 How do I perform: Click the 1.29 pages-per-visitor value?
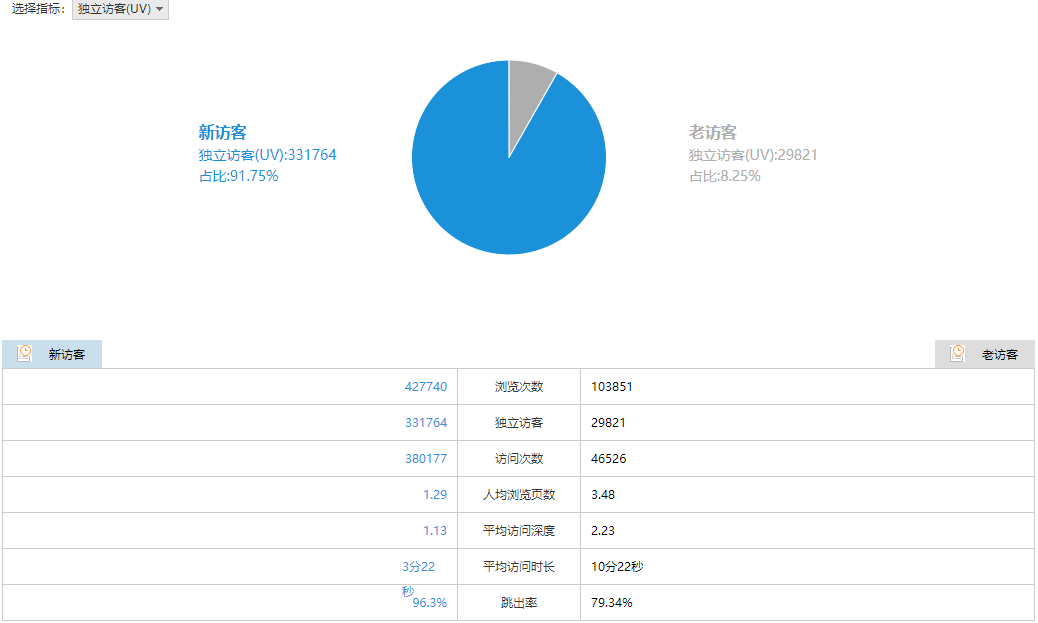coord(435,495)
